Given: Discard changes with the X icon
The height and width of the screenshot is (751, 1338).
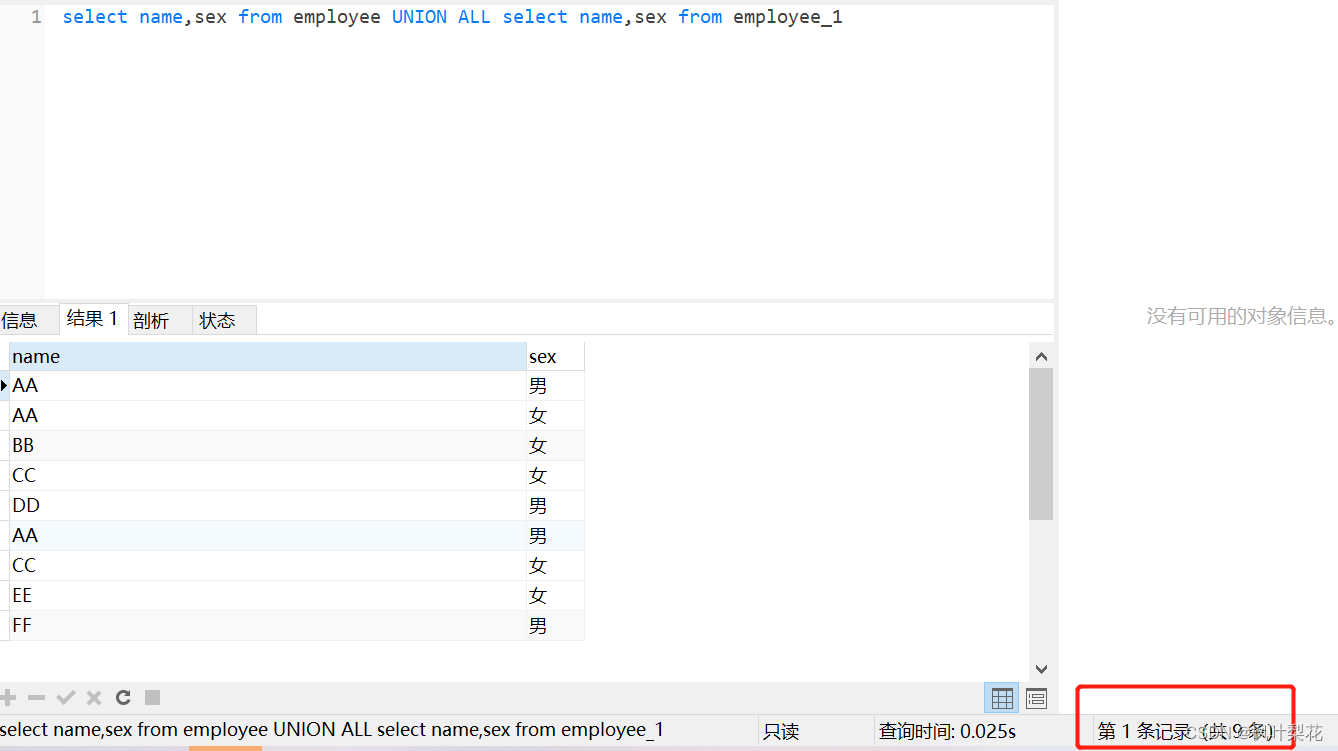Looking at the screenshot, I should tap(94, 697).
